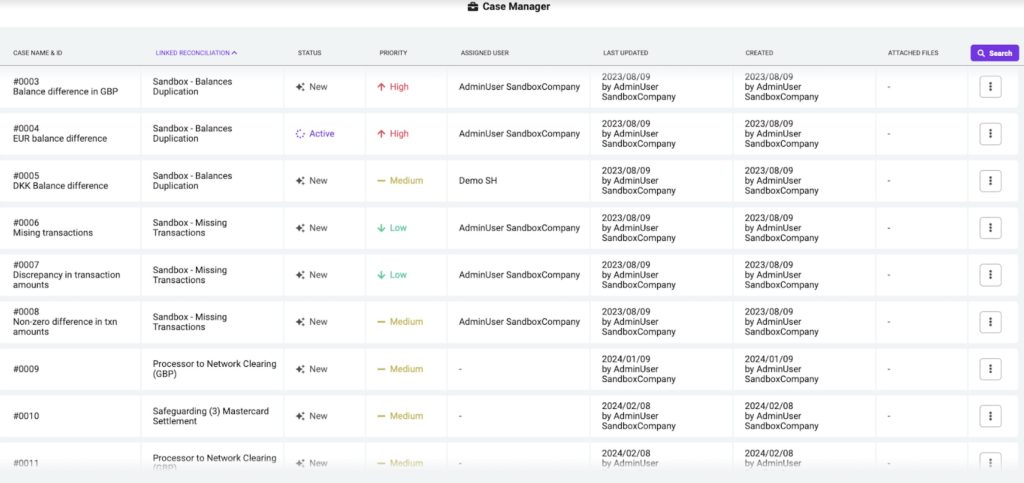
Task: Sort by Linked Reconciliation column header
Action: pyautogui.click(x=196, y=53)
